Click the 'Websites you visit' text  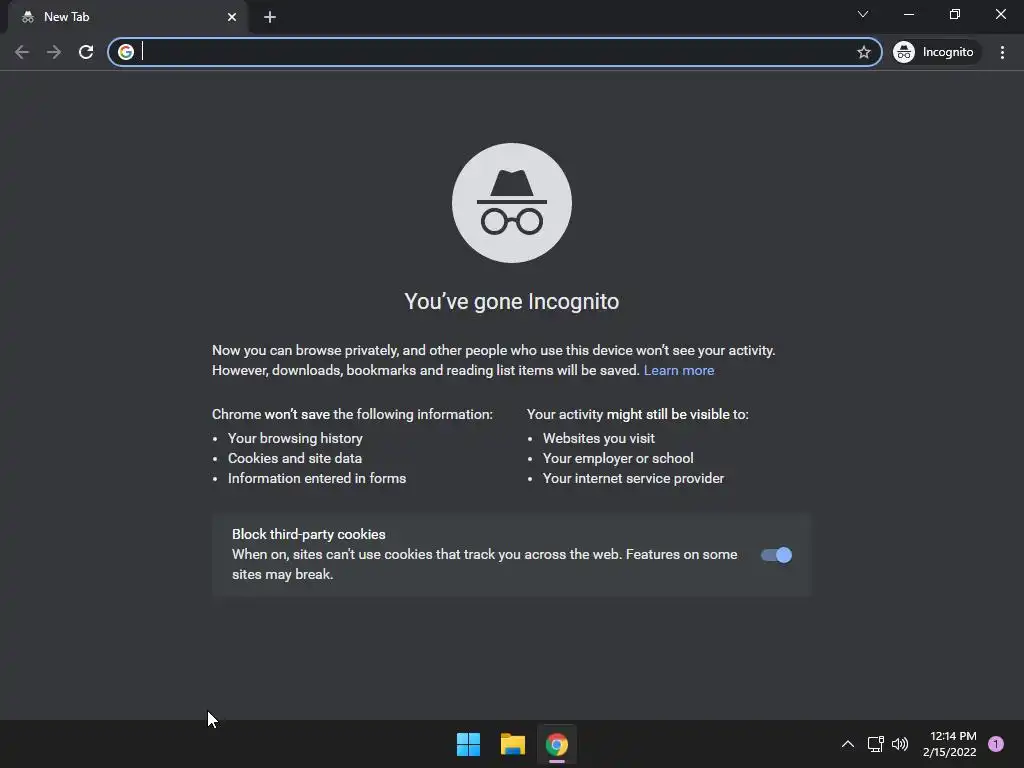[x=599, y=438]
